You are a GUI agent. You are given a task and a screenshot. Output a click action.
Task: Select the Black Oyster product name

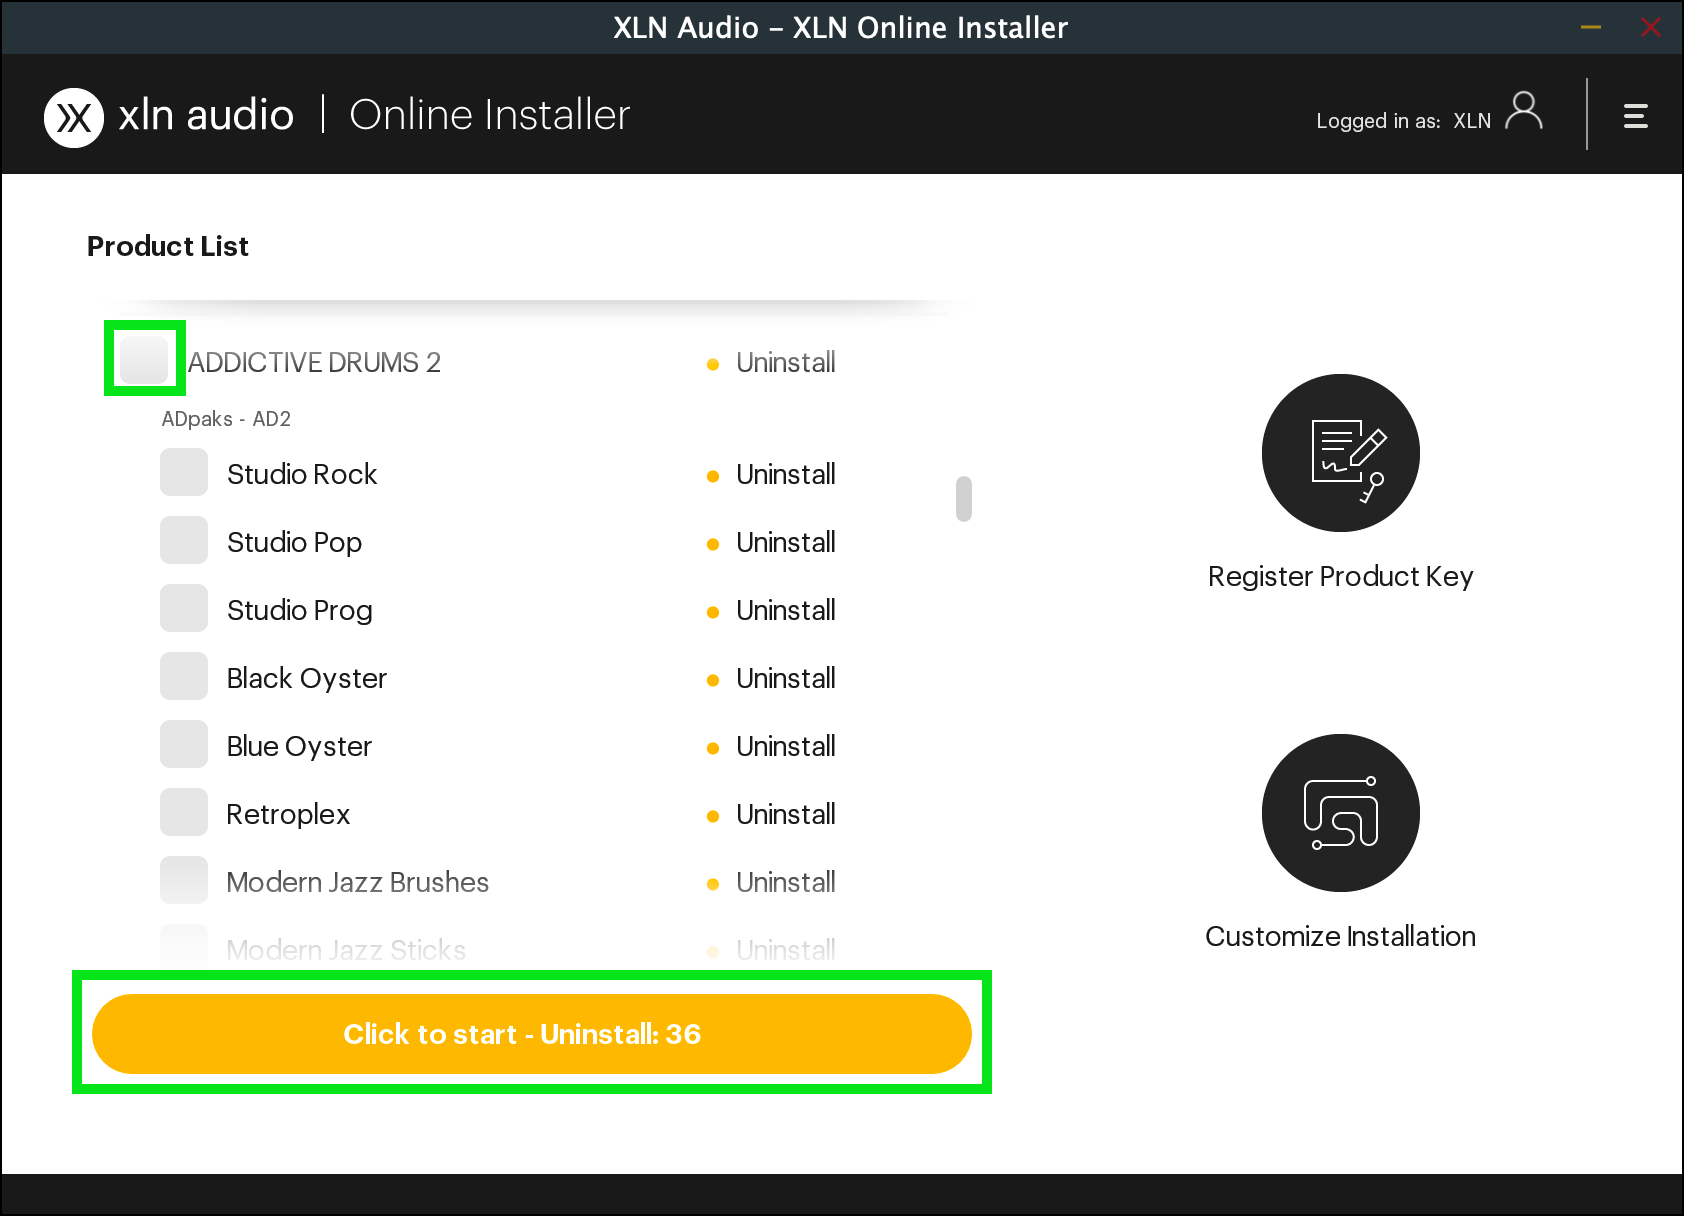[x=306, y=679]
